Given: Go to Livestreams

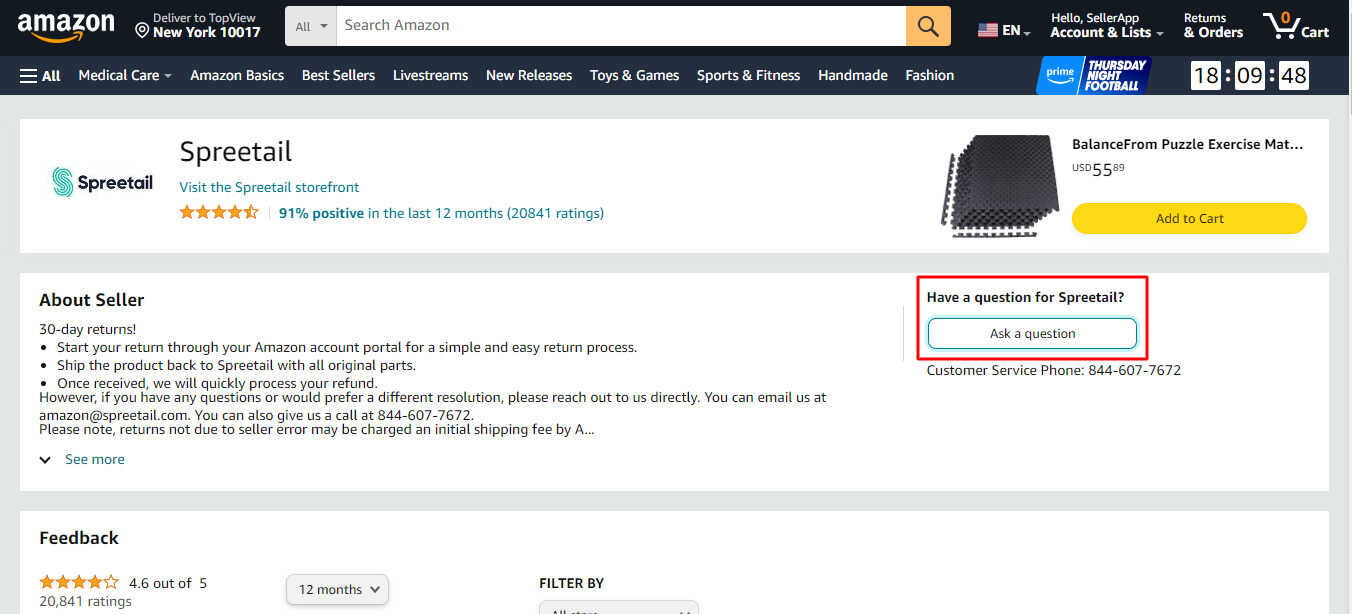Looking at the screenshot, I should [430, 75].
